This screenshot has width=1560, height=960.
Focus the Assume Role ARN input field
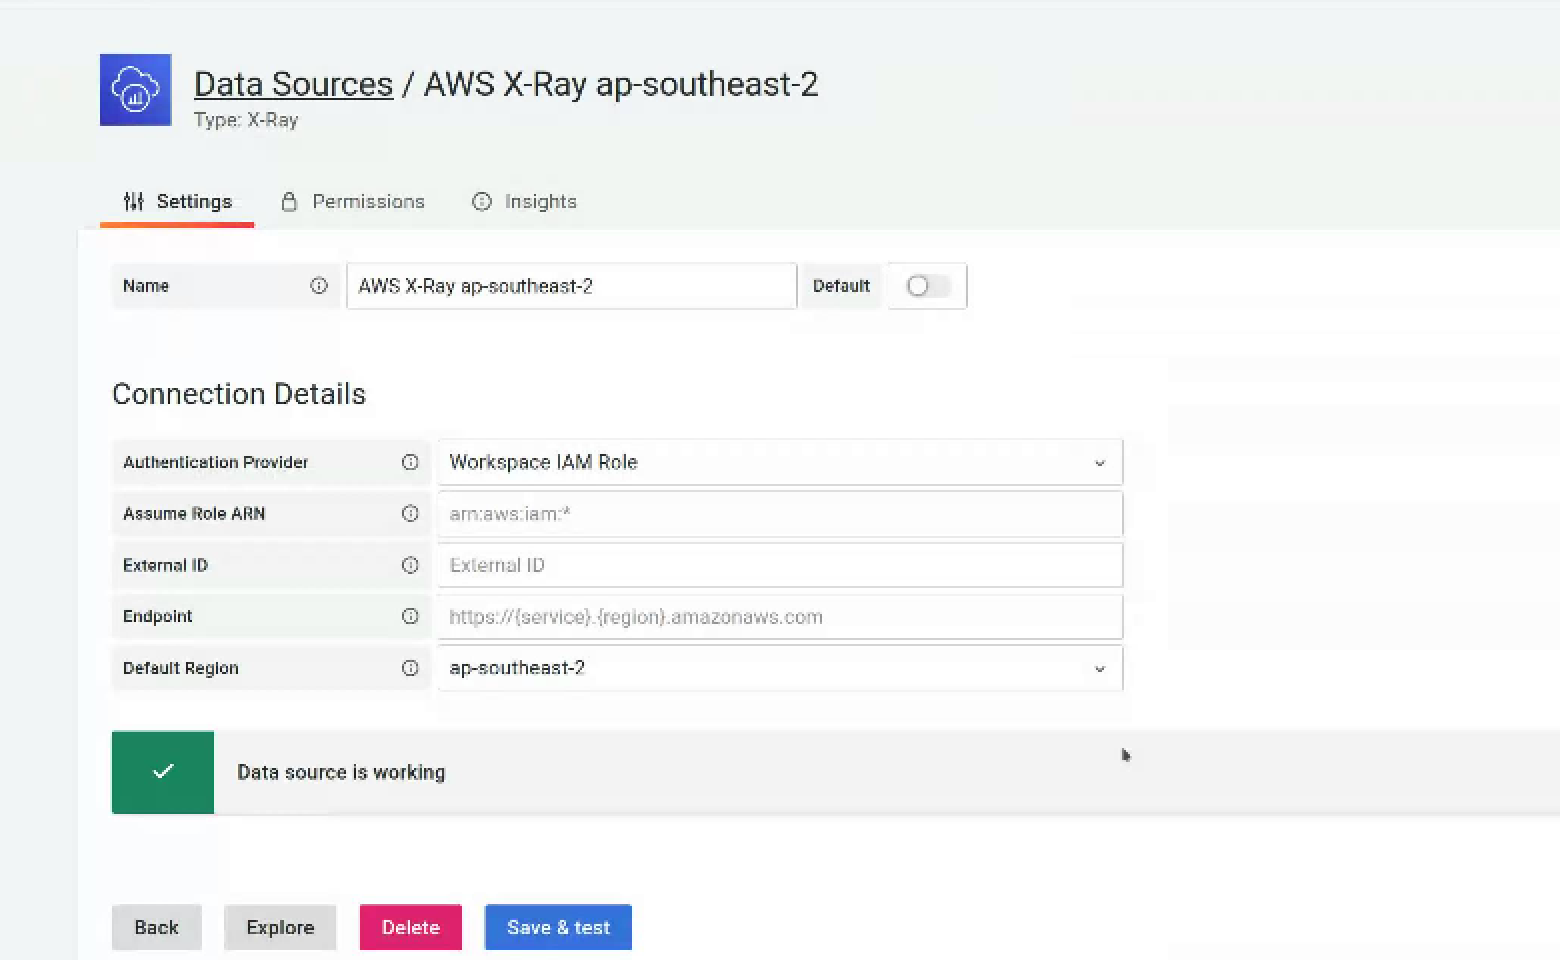779,514
